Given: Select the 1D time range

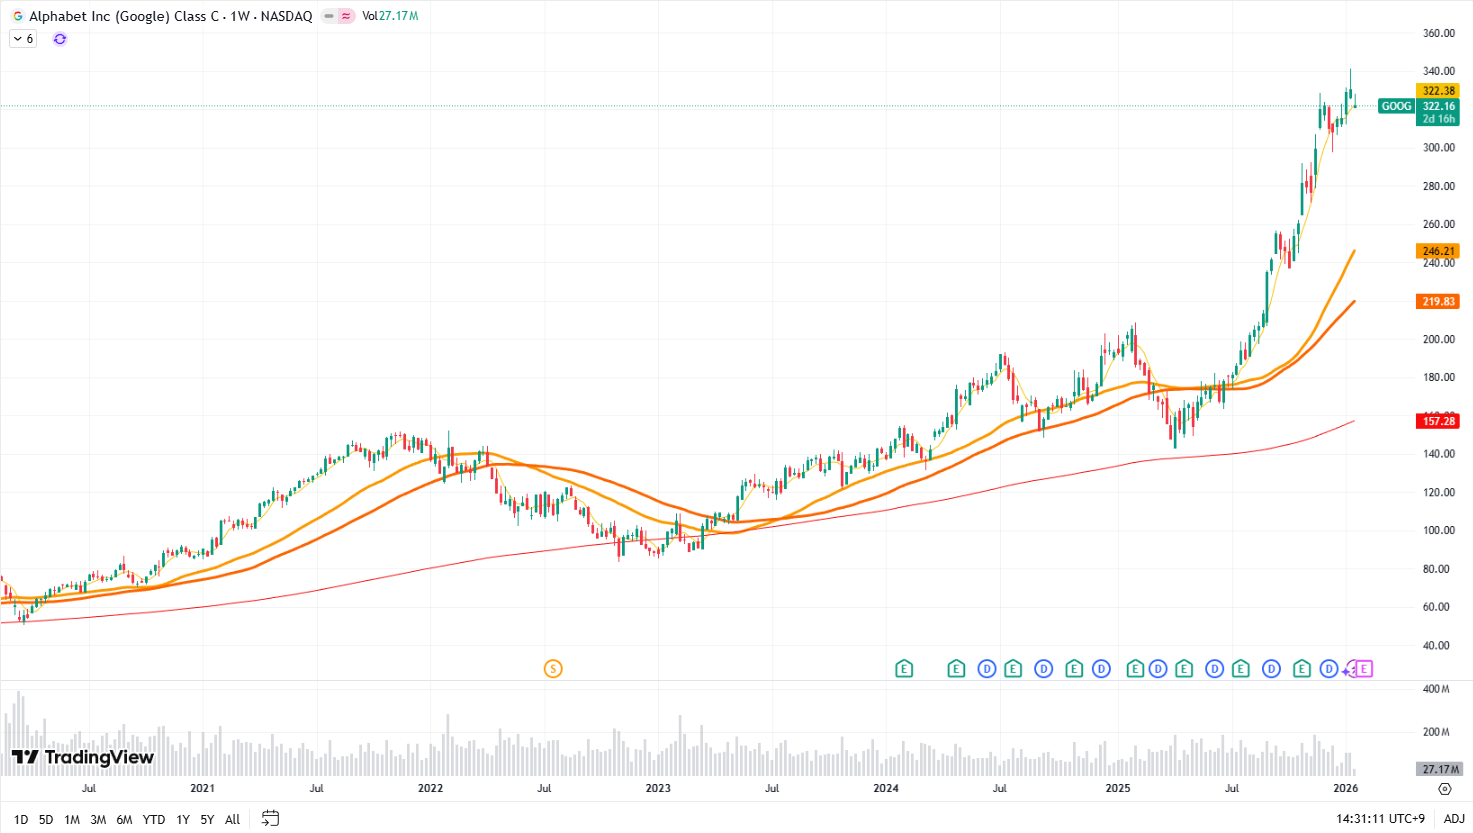Looking at the screenshot, I should [x=21, y=819].
